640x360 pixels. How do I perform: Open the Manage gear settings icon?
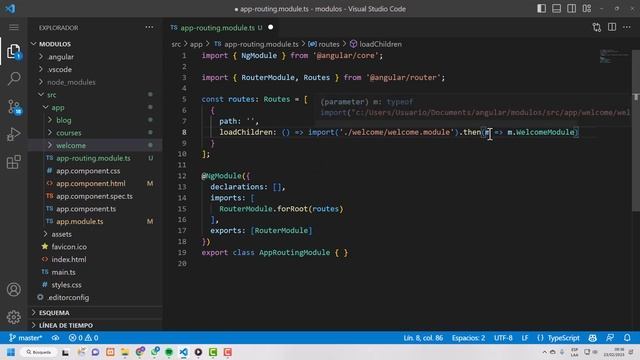click(x=13, y=317)
